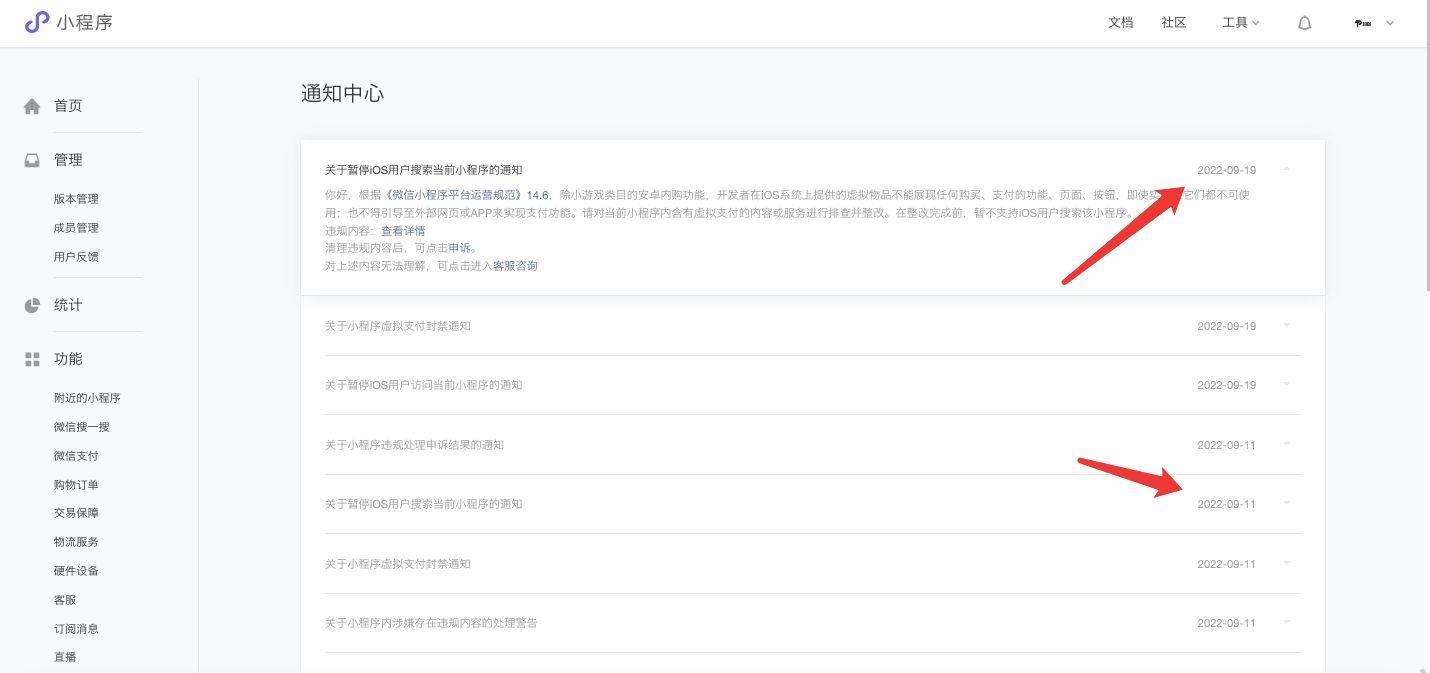This screenshot has width=1430, height=673.
Task: Expand the 涉嫌存在违规内容 warning chevron
Action: point(1286,622)
